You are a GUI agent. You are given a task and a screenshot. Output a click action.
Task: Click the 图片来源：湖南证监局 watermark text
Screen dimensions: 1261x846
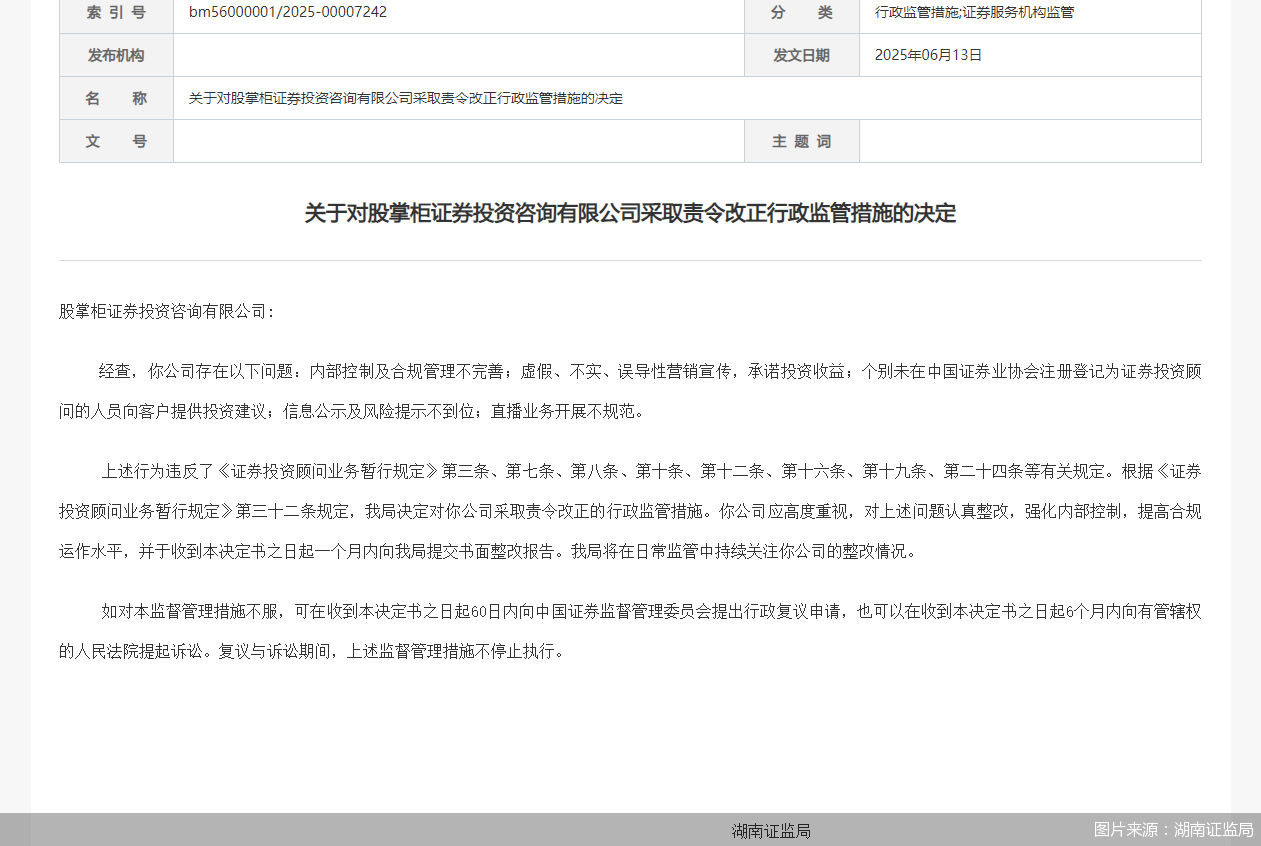click(x=1172, y=829)
